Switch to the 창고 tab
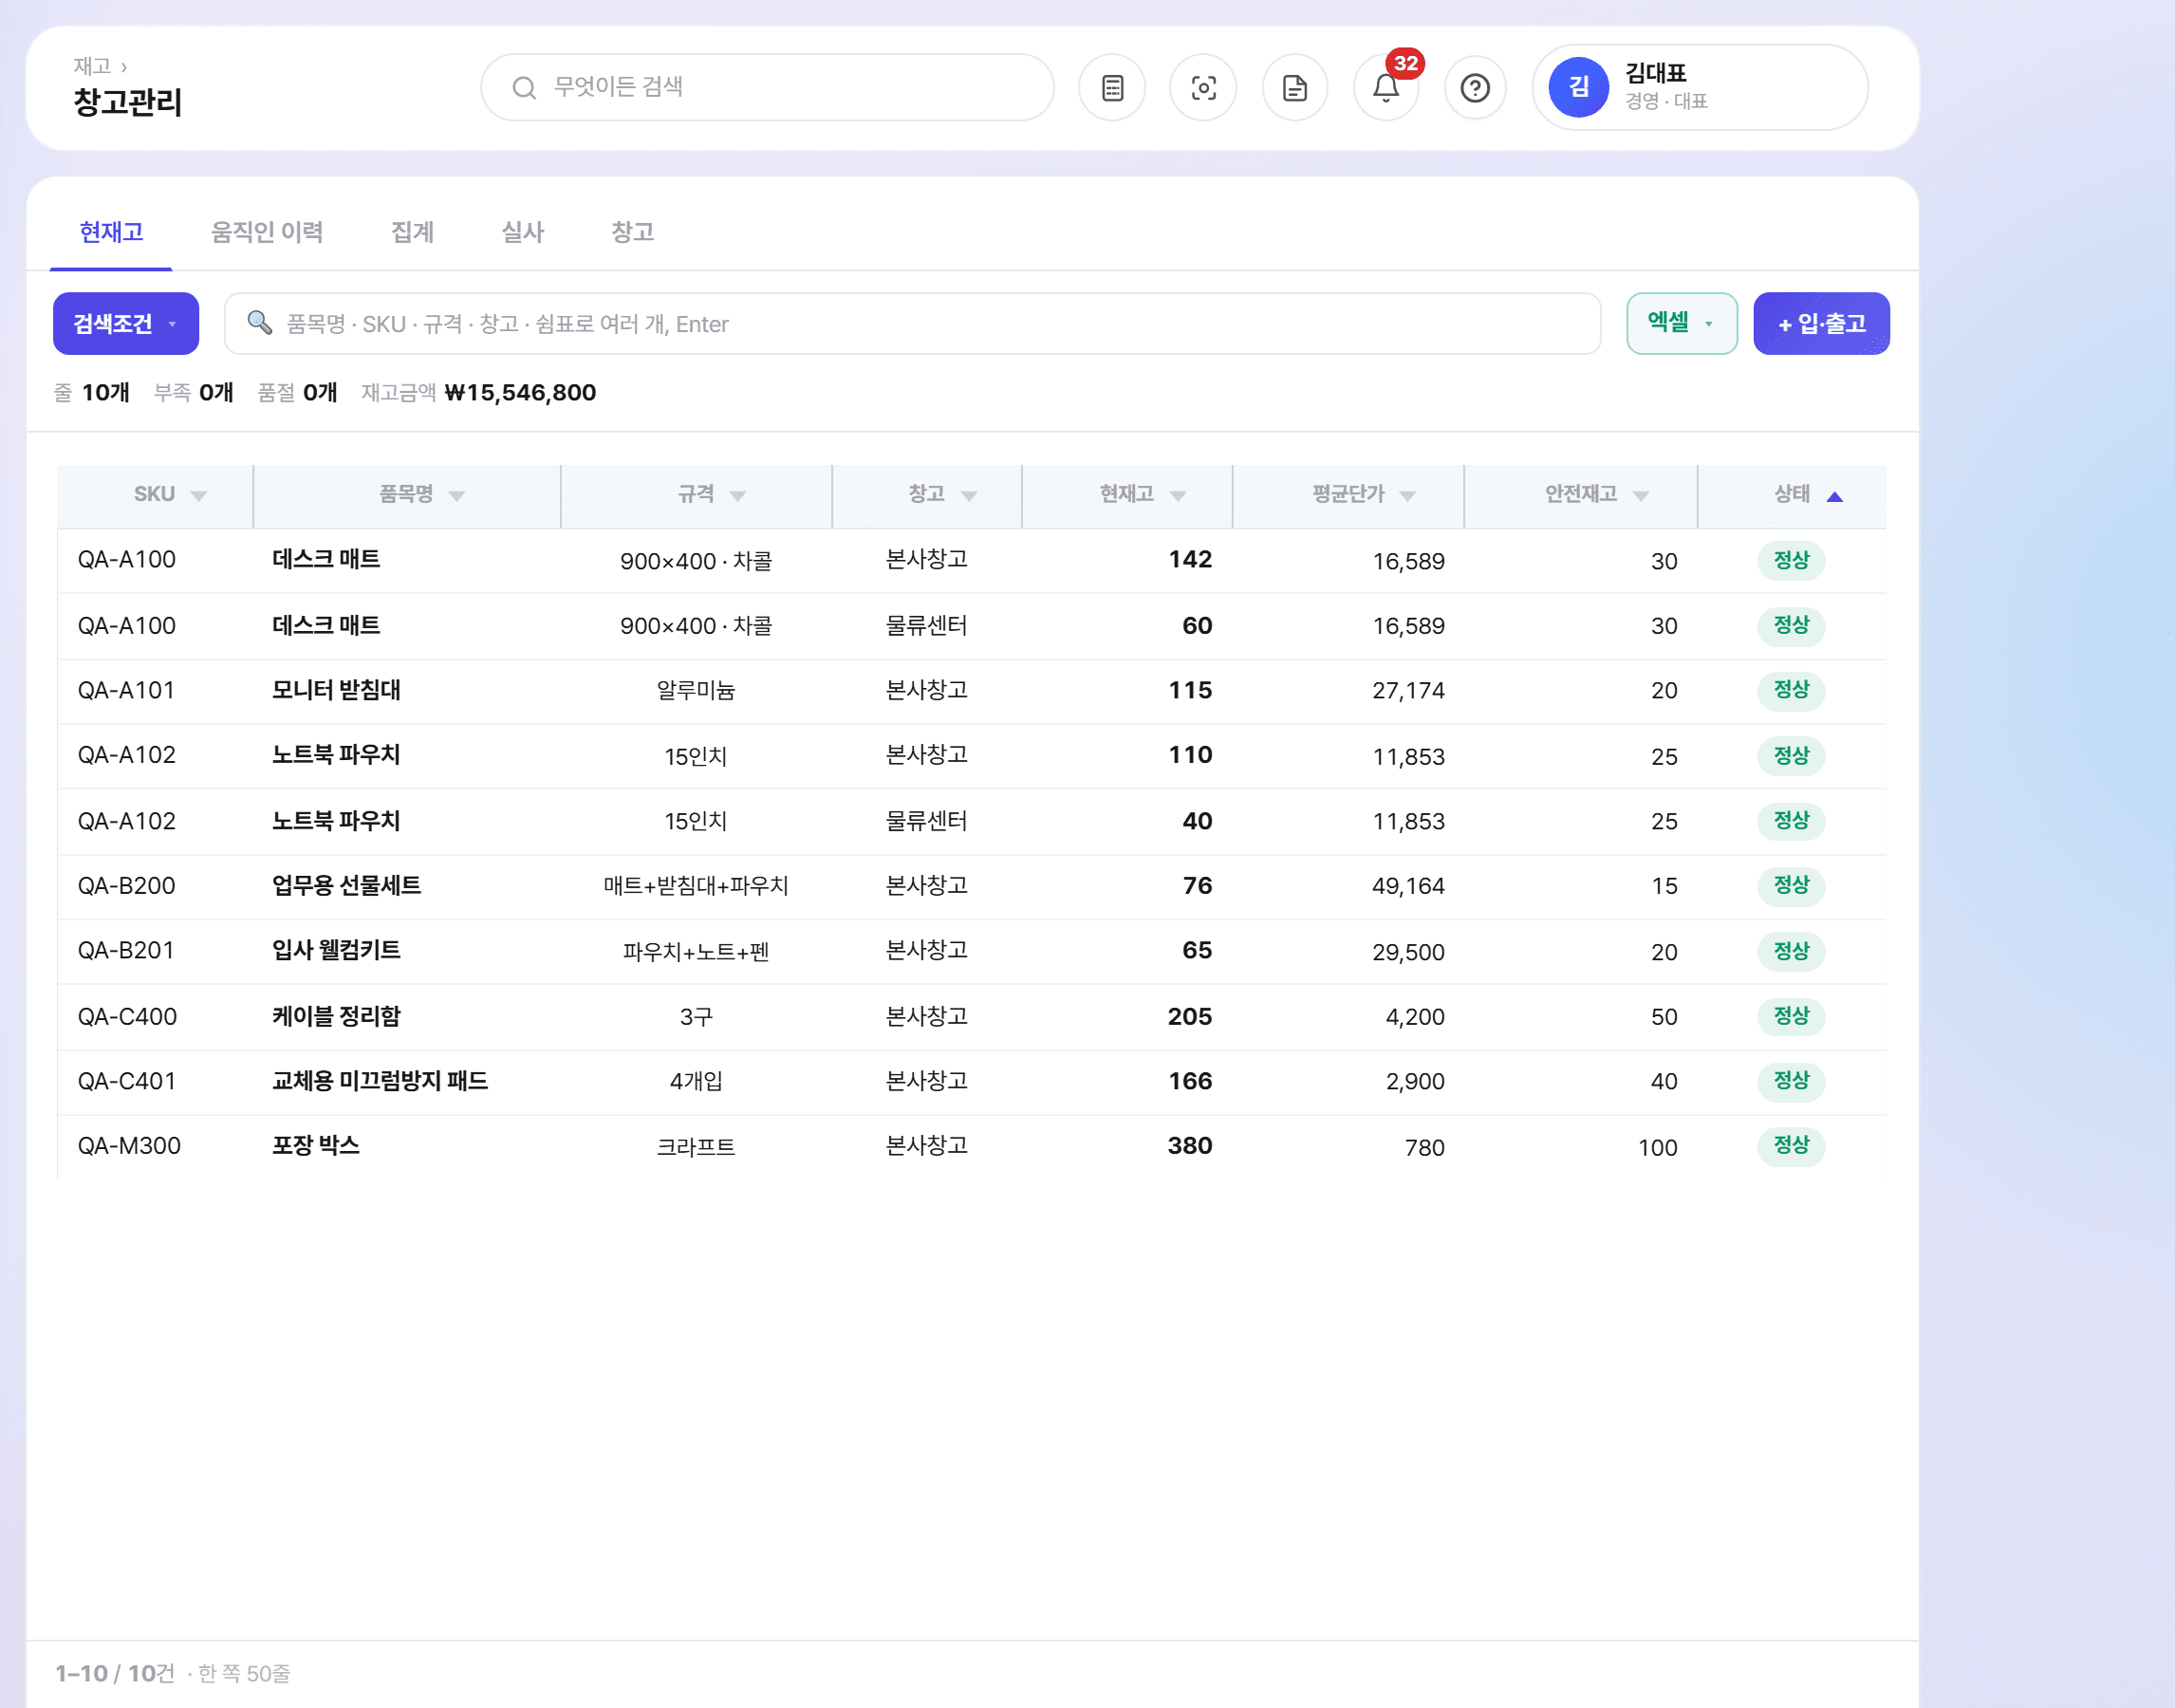This screenshot has height=1708, width=2175. point(632,232)
